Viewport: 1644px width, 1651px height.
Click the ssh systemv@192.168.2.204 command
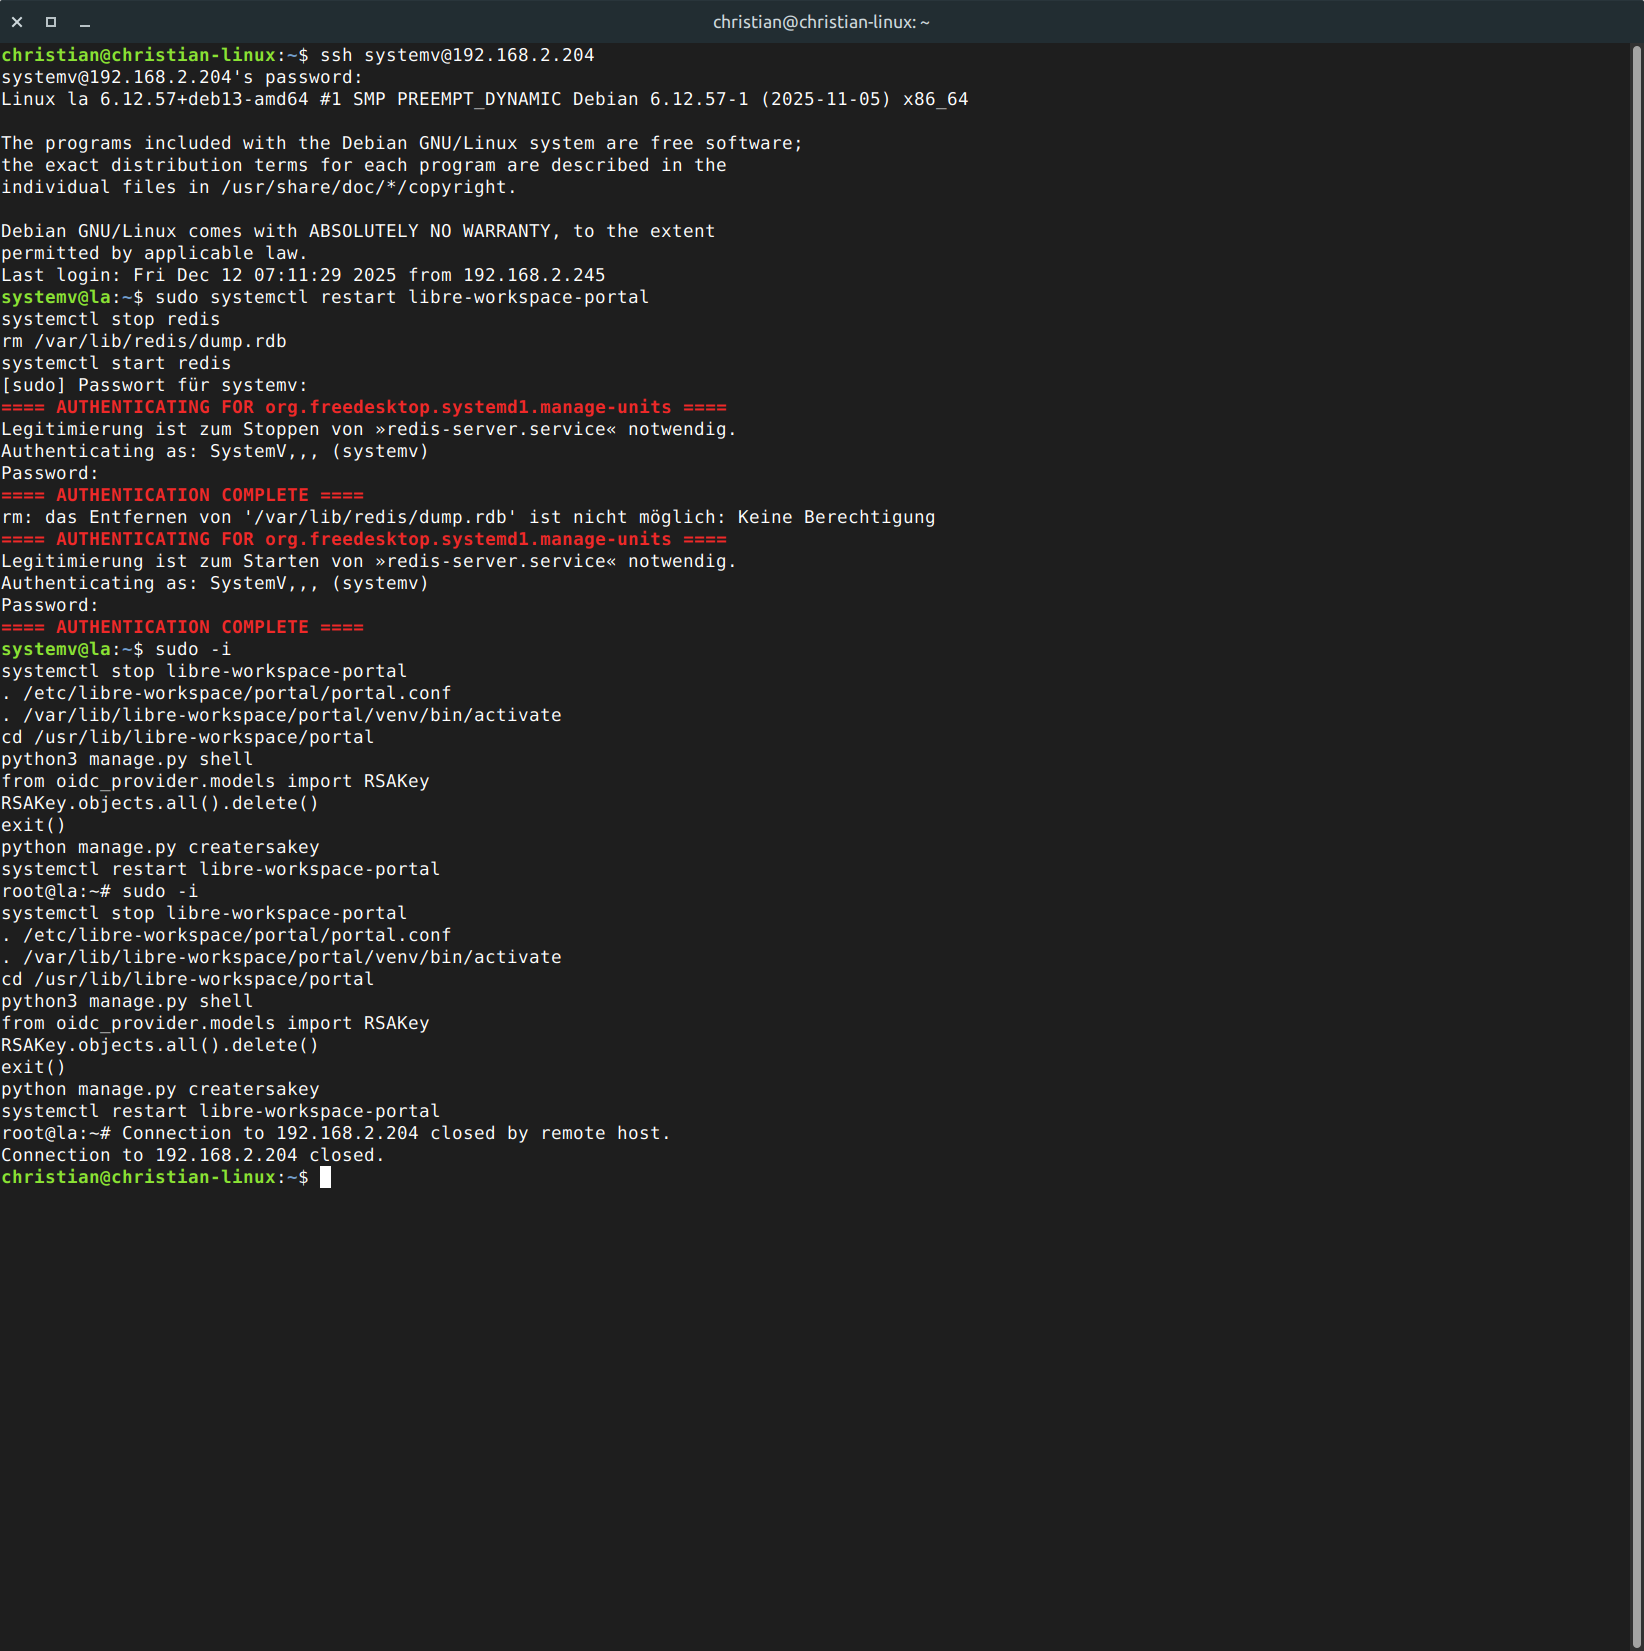click(456, 55)
